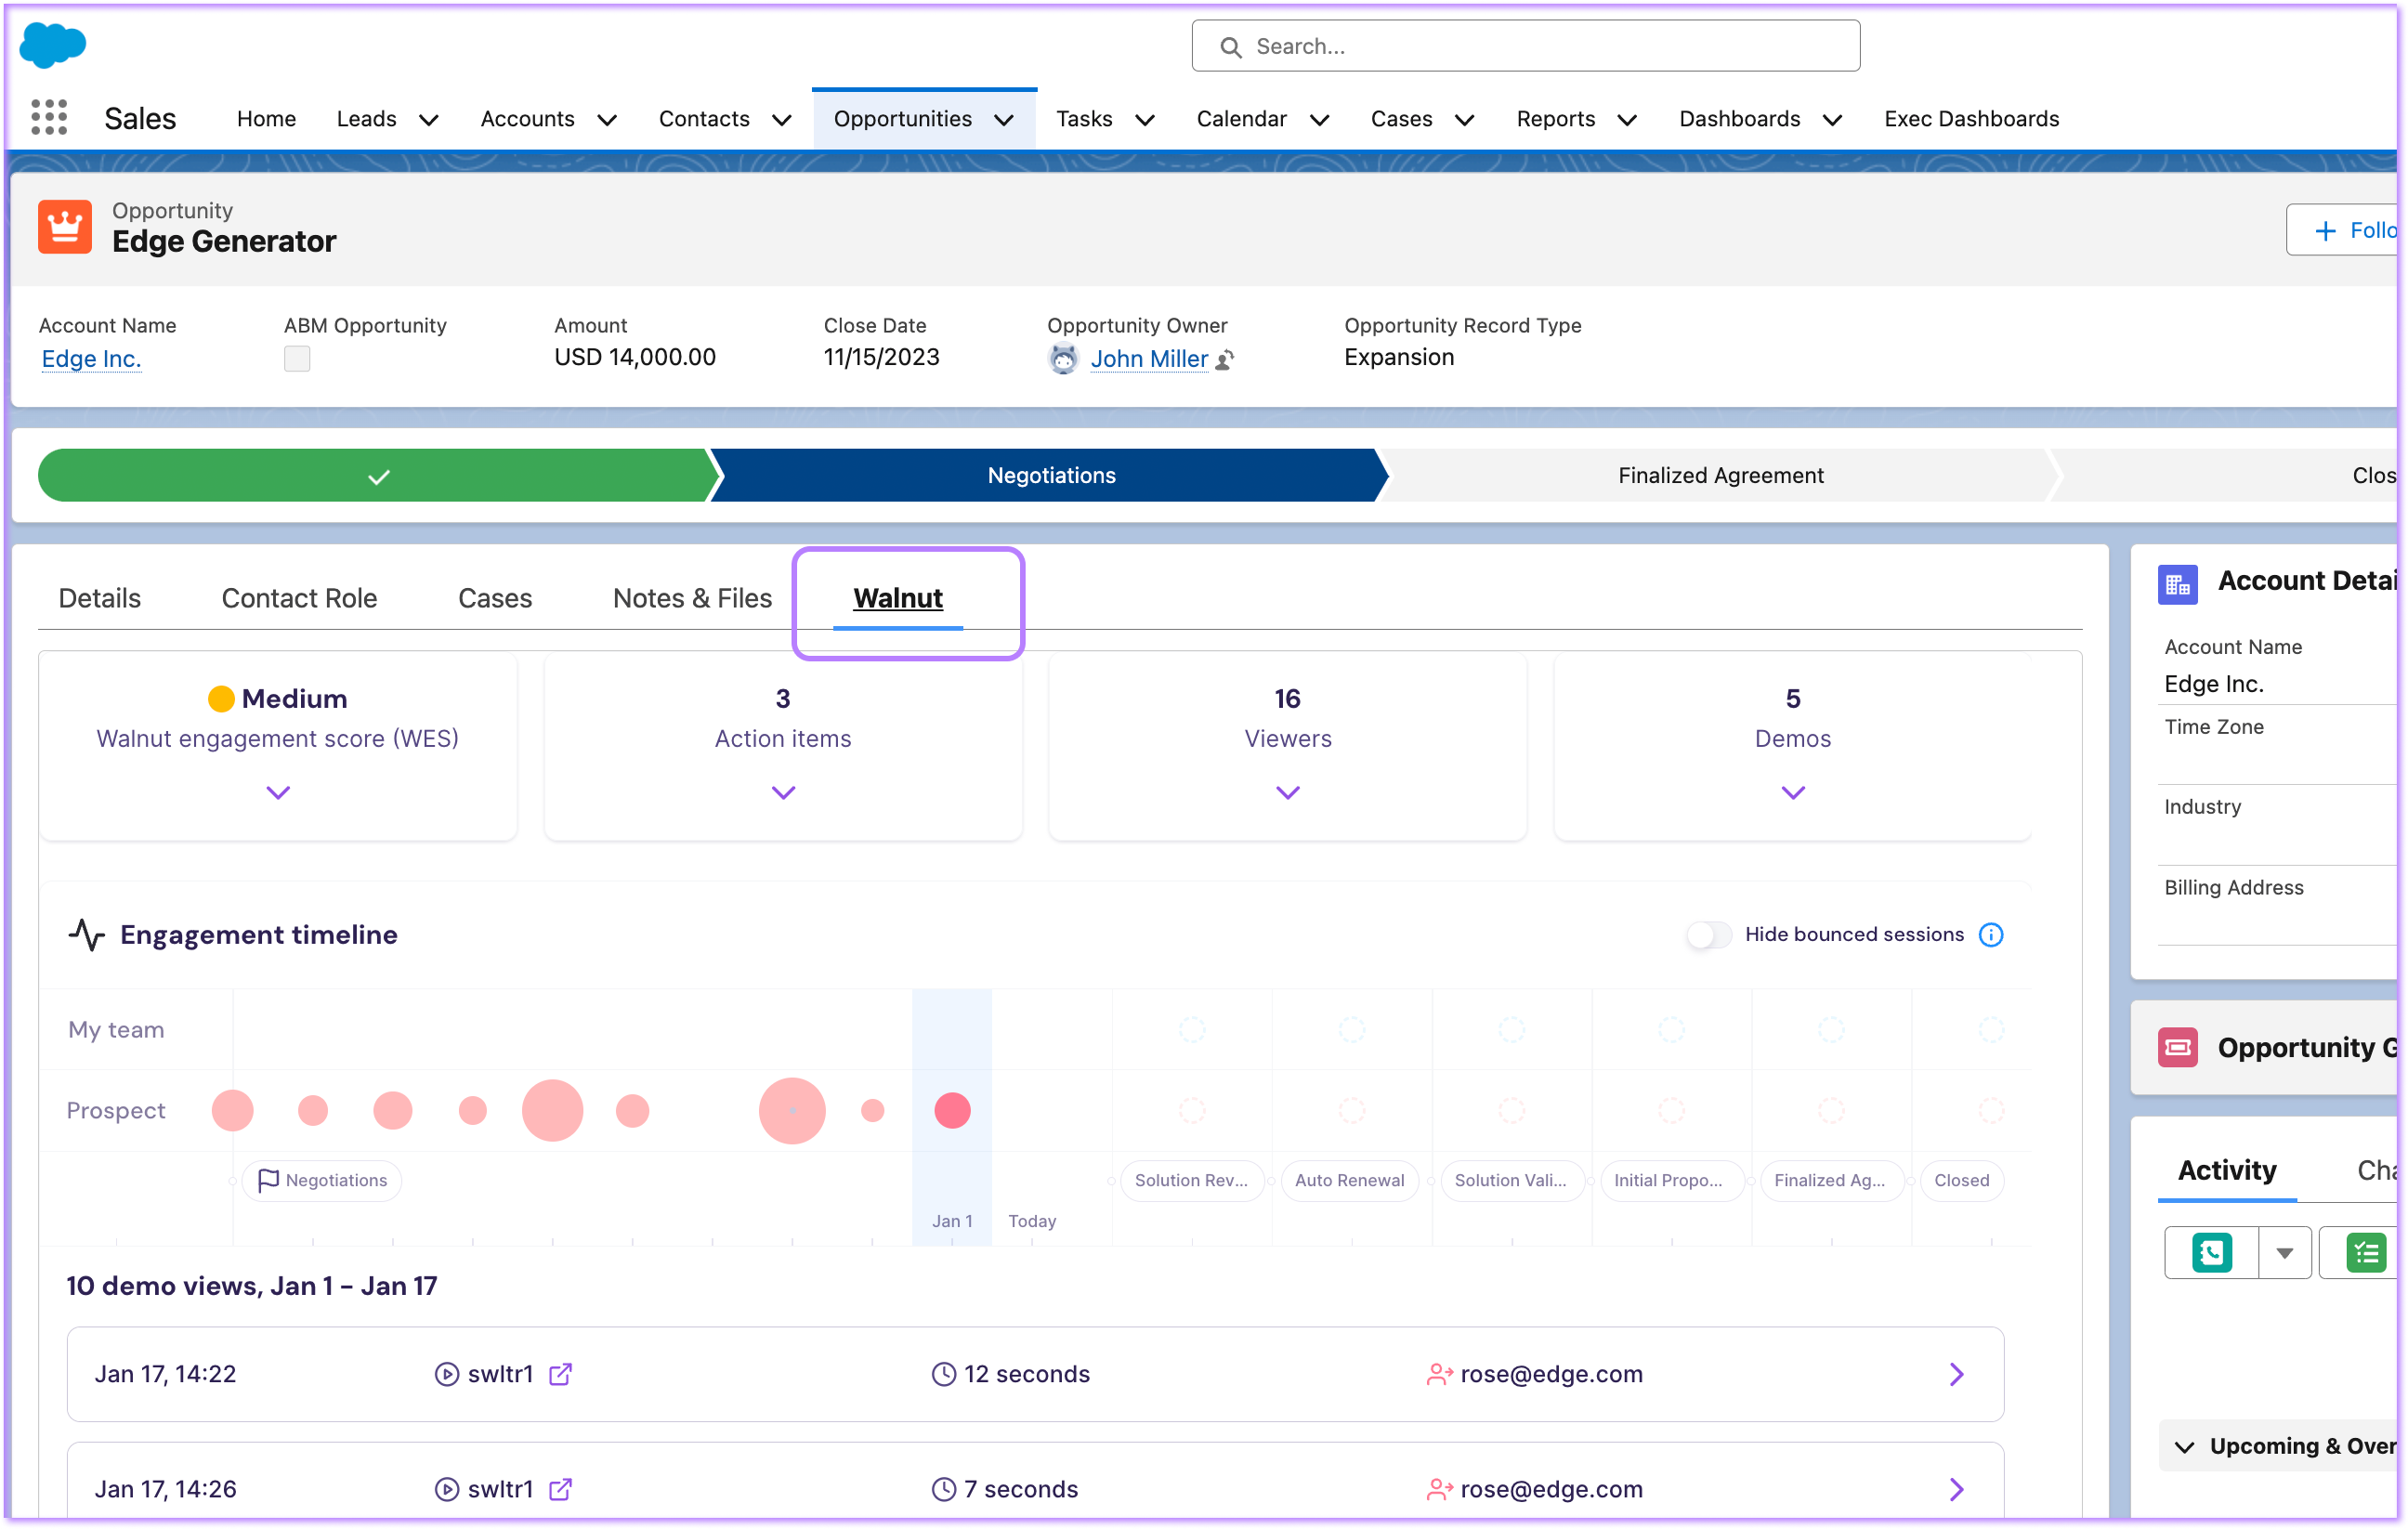Expand the Viewers card chevron
The width and height of the screenshot is (2408, 1529).
coord(1288,793)
